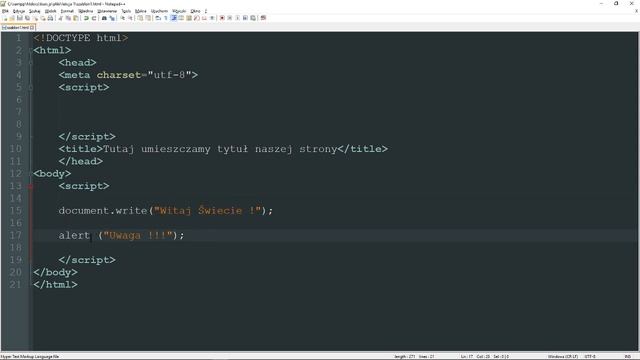Close the html file tab with its X
Image resolution: width=640 pixels, height=360 pixels.
tap(32, 27)
